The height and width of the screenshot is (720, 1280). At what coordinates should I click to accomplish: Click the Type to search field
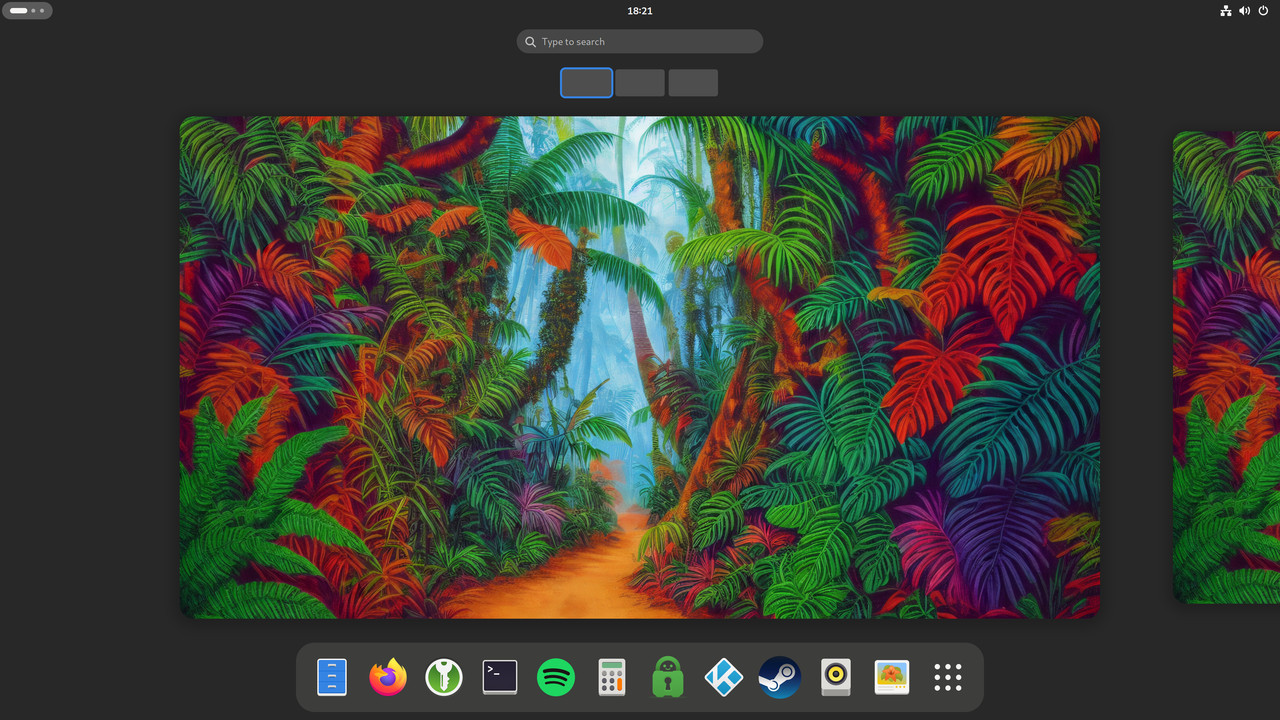[640, 41]
